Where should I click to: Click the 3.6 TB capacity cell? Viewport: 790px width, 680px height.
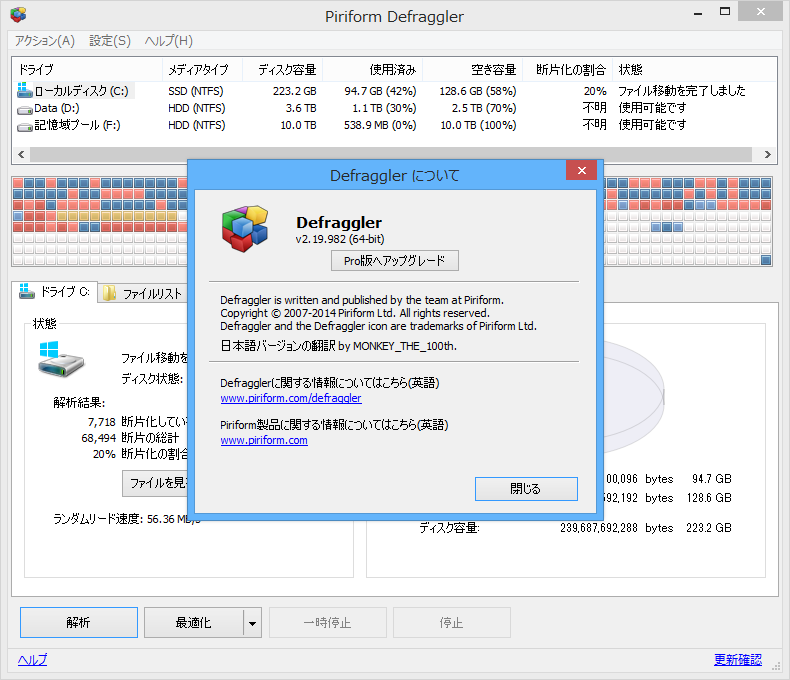tap(301, 108)
